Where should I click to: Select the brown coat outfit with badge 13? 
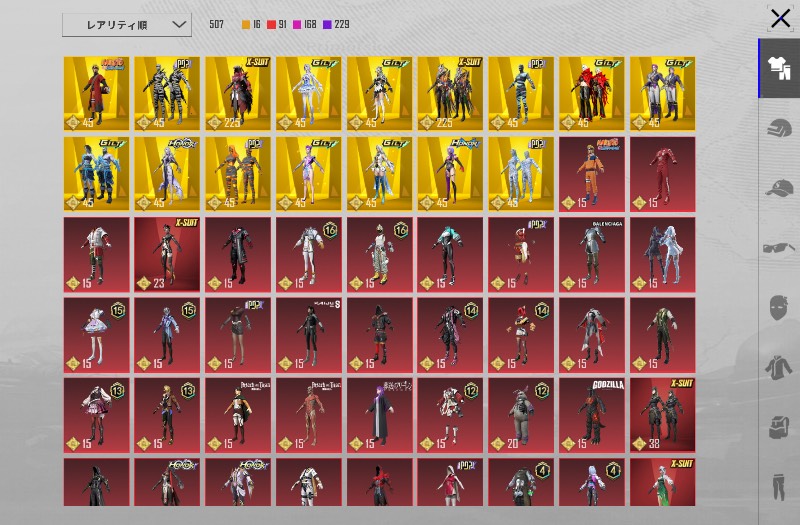(x=167, y=415)
